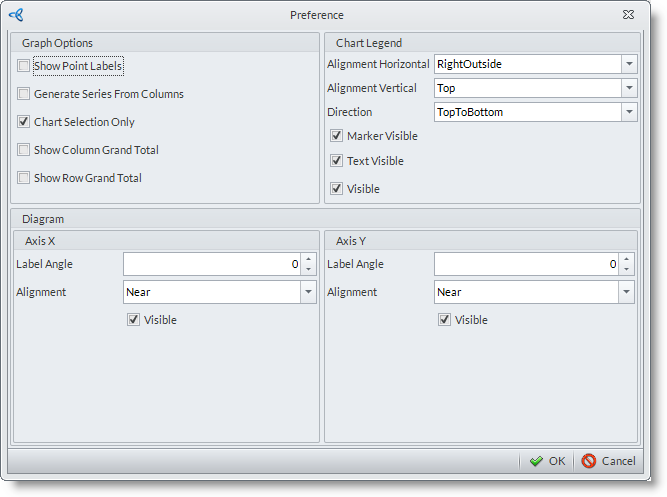Screen dimensions: 667x497
Task: Toggle Show Row Grand Total option
Action: [24, 178]
